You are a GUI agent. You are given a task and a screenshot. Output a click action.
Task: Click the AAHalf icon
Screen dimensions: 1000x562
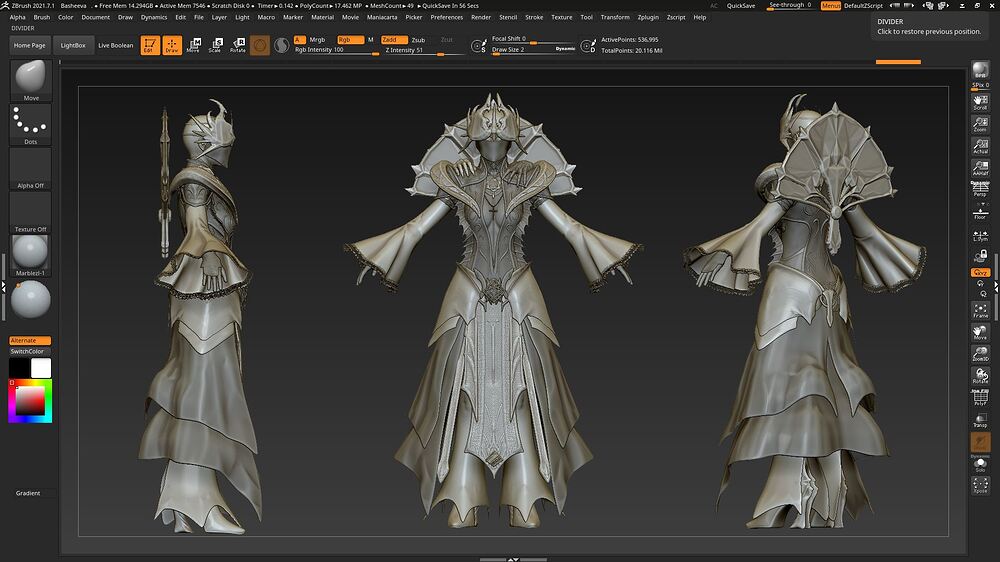pos(980,168)
